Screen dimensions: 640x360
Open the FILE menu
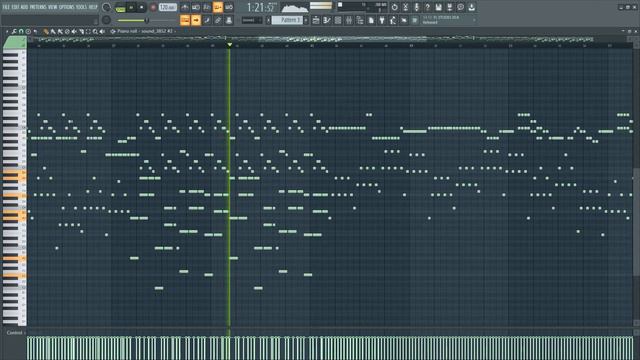tap(6, 7)
